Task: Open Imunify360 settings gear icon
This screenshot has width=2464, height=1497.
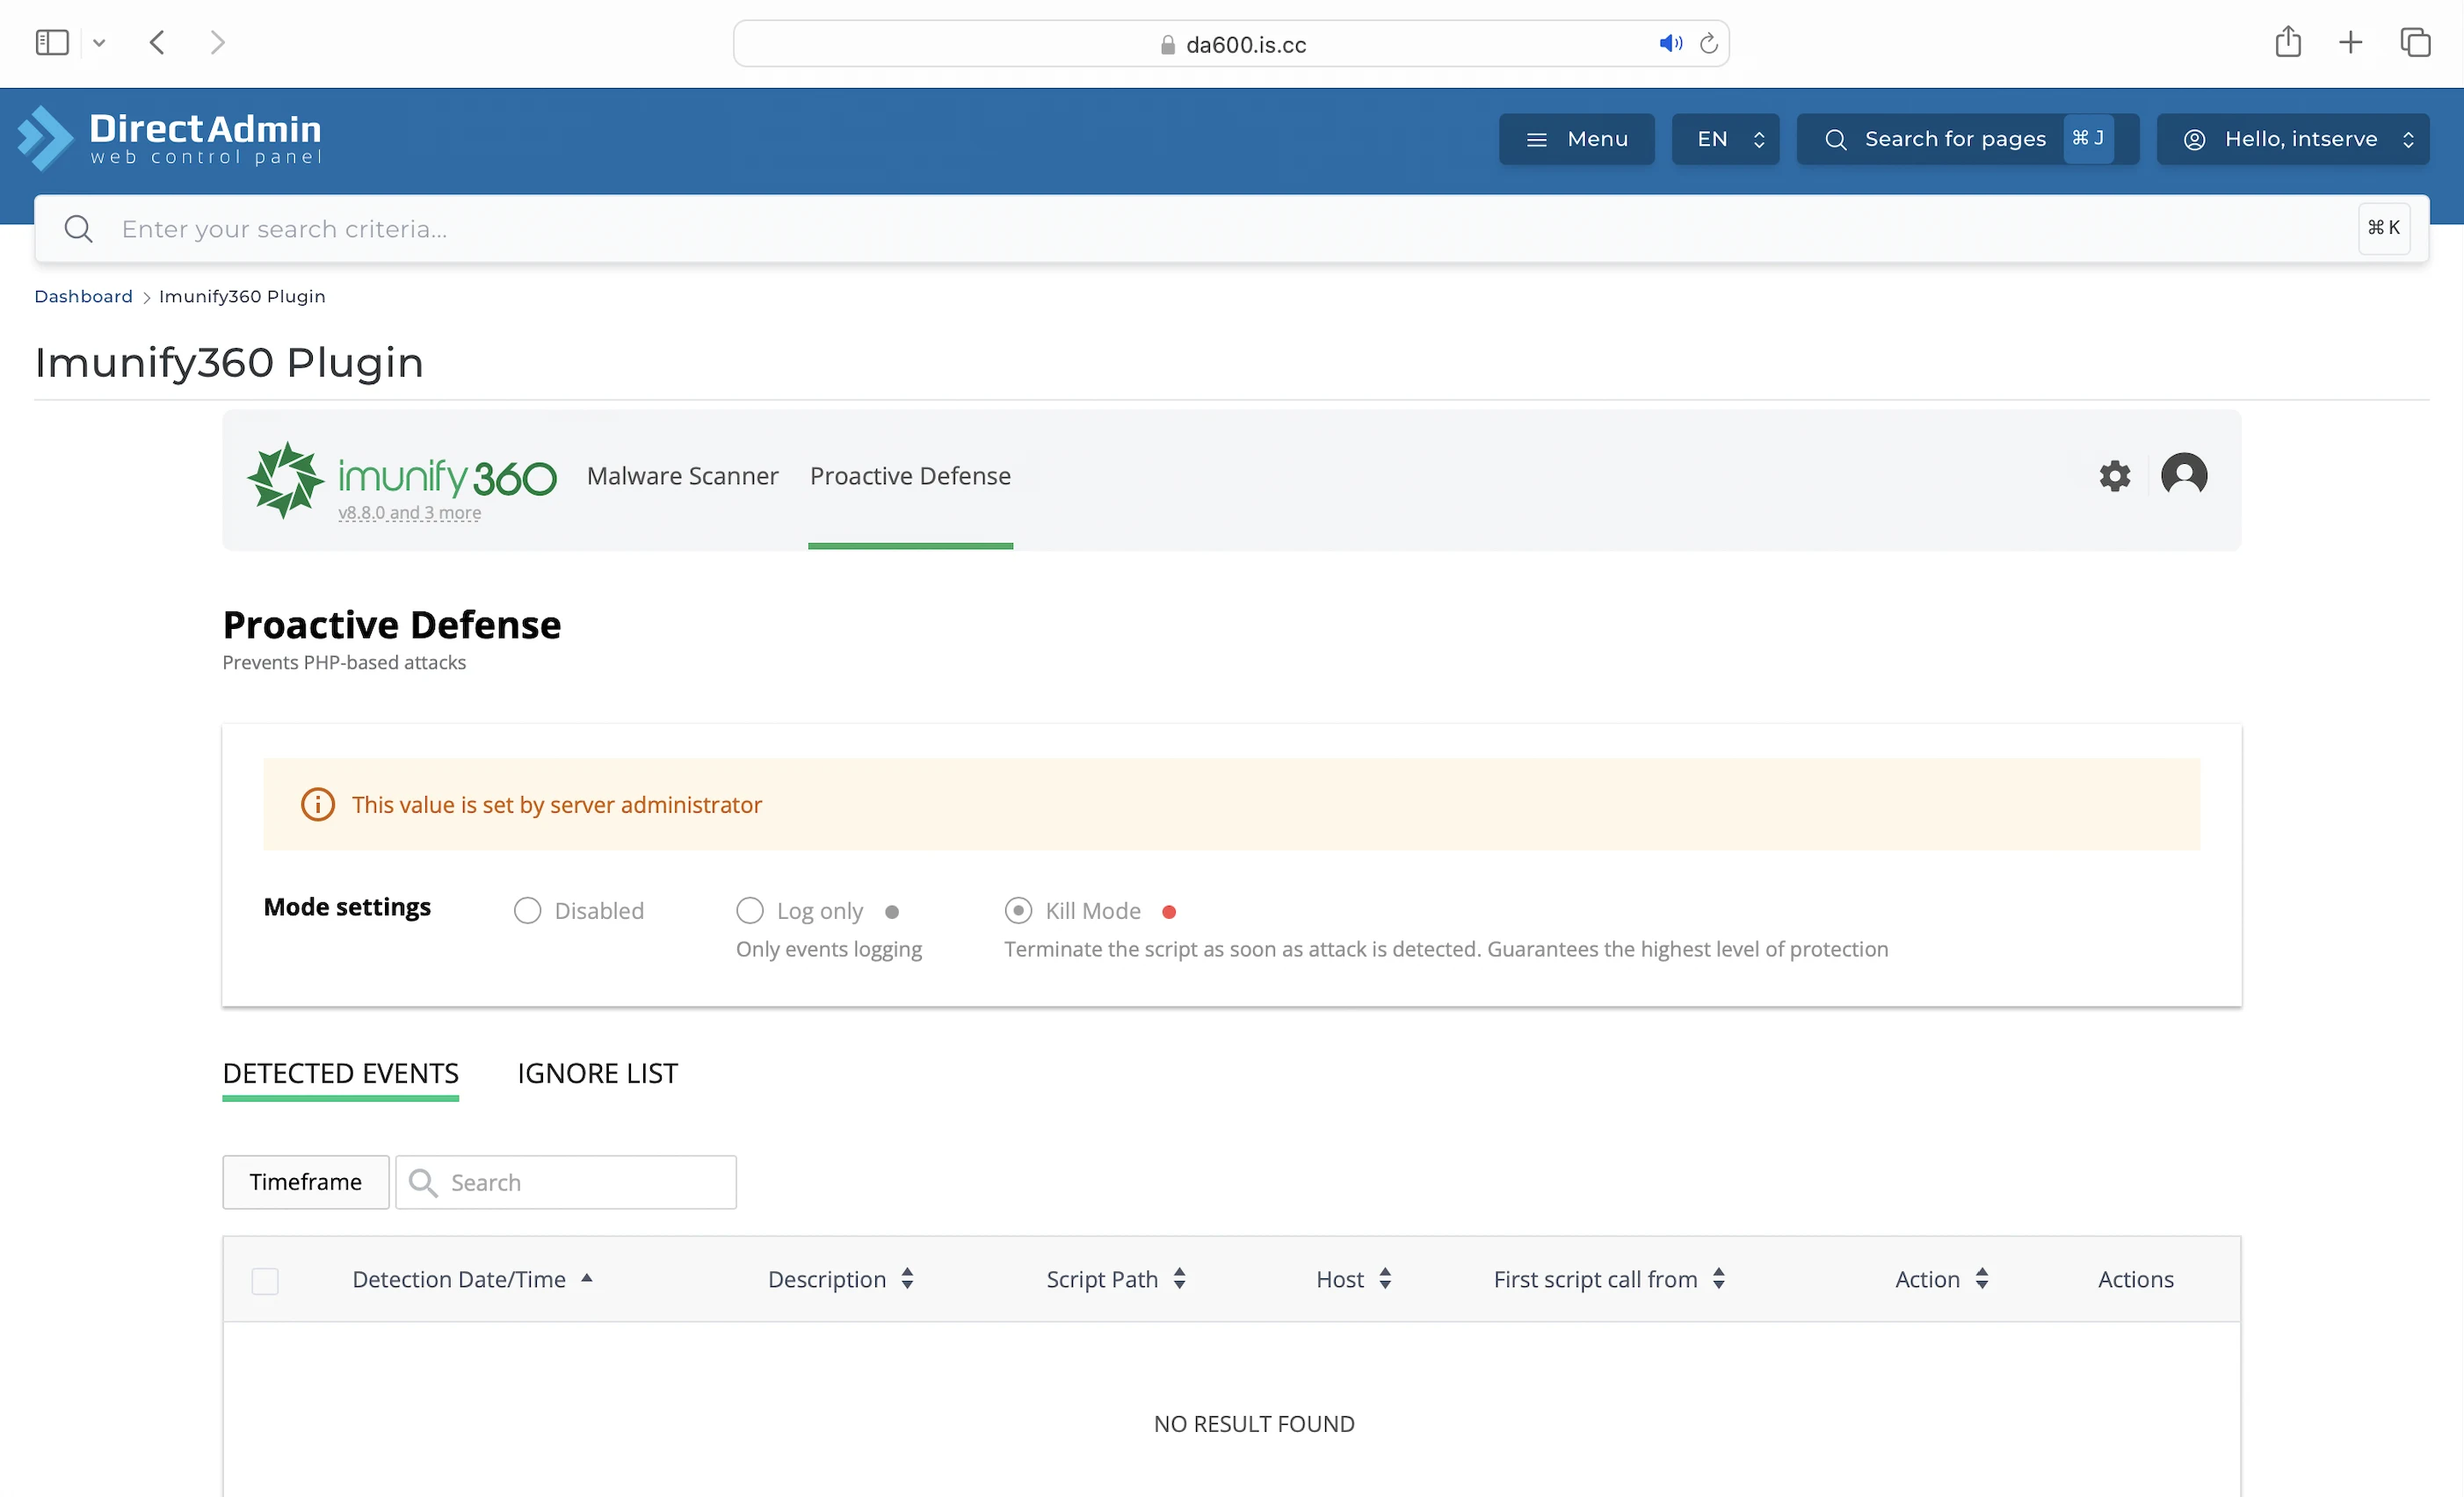Action: tap(2114, 476)
